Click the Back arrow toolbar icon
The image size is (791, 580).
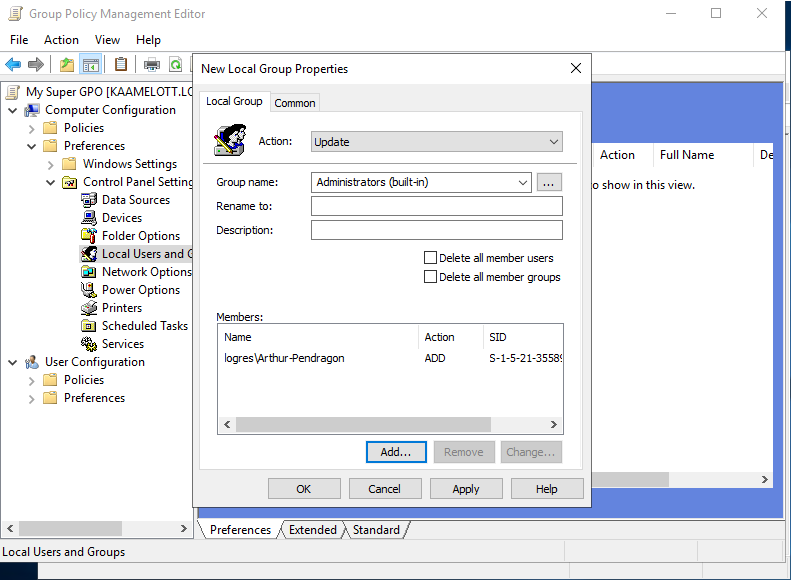pyautogui.click(x=13, y=65)
